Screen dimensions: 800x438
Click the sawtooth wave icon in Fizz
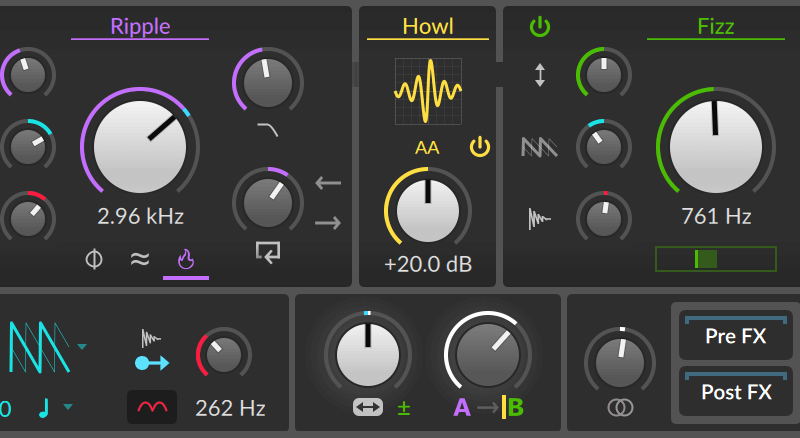[x=540, y=147]
